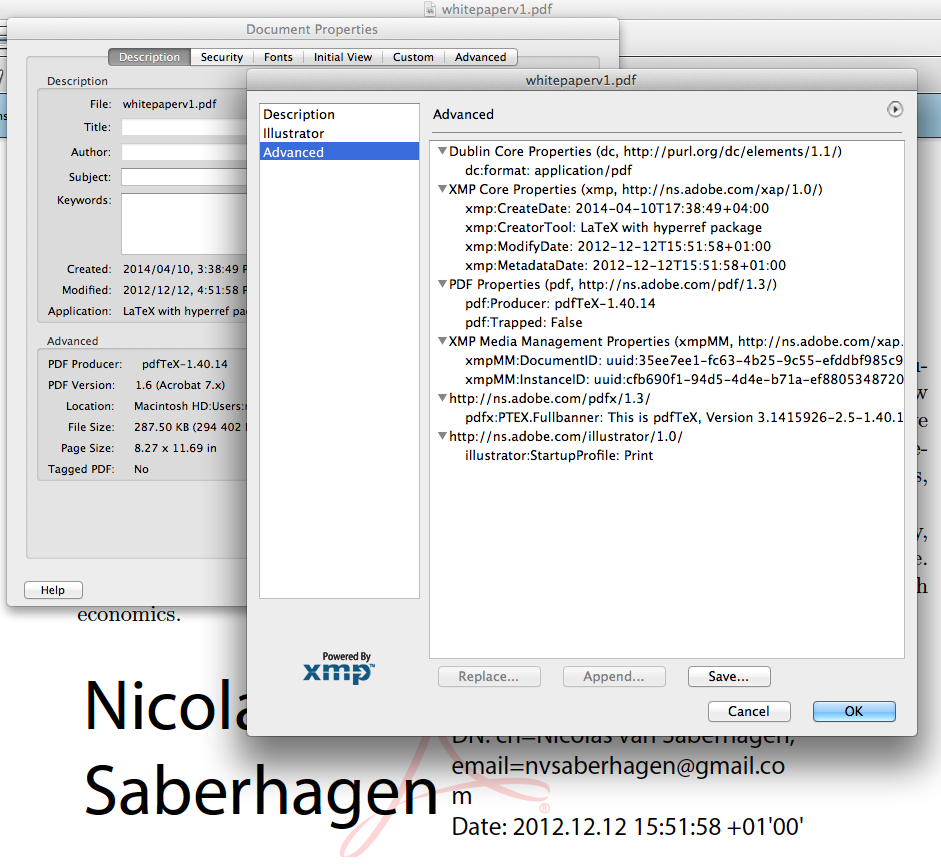Click PDF Version 1.6 (Acrobat 7.x) value
The height and width of the screenshot is (865, 941).
pos(180,385)
